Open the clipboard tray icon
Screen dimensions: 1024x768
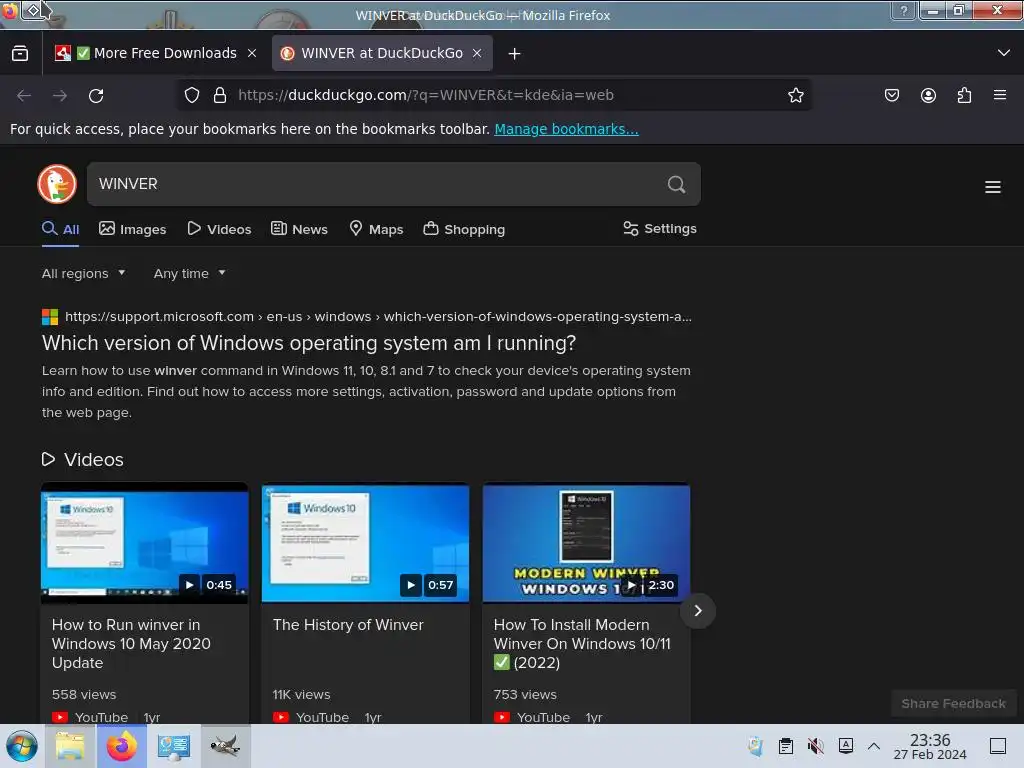pyautogui.click(x=786, y=746)
